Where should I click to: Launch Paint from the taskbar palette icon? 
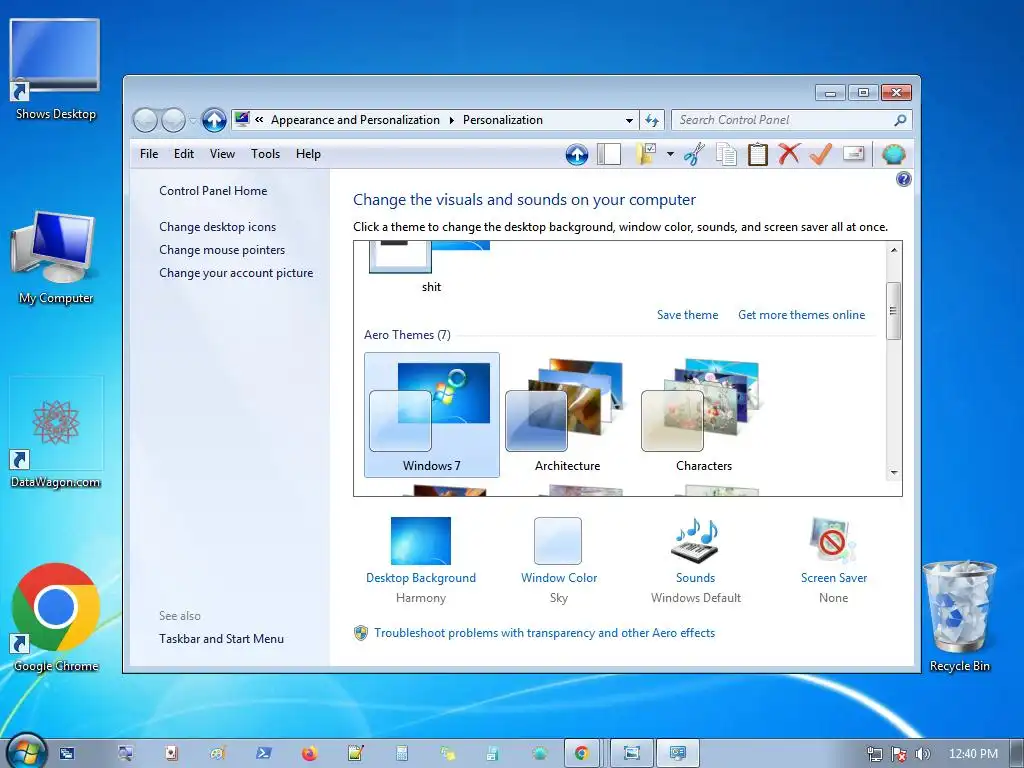217,753
